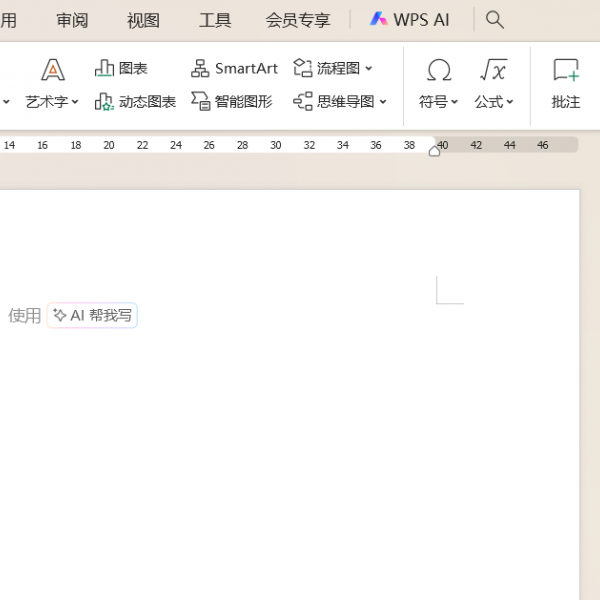Click the WPS AI button
The width and height of the screenshot is (600, 600).
[x=410, y=19]
